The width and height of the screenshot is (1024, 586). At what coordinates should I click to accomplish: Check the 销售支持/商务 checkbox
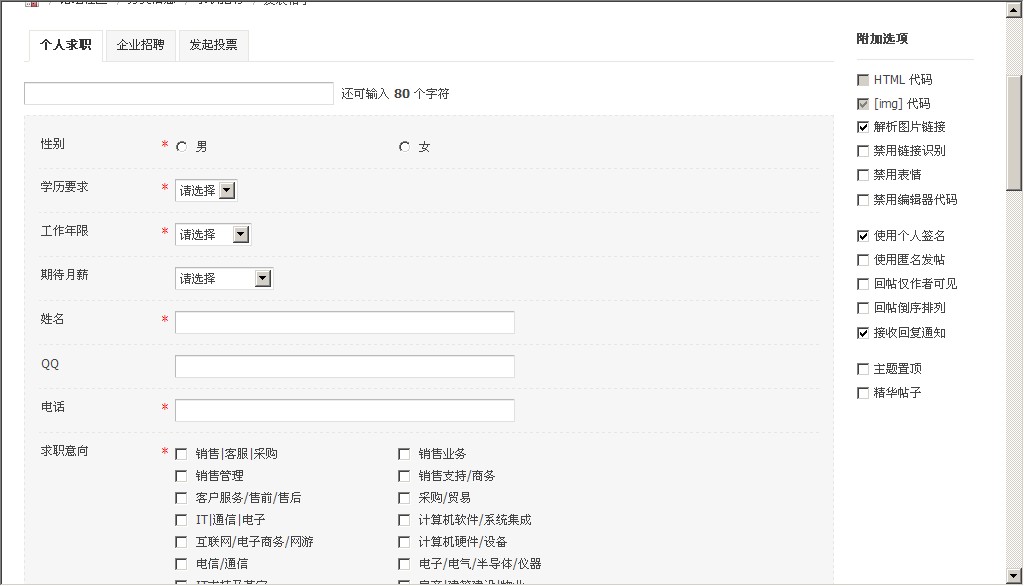point(404,476)
